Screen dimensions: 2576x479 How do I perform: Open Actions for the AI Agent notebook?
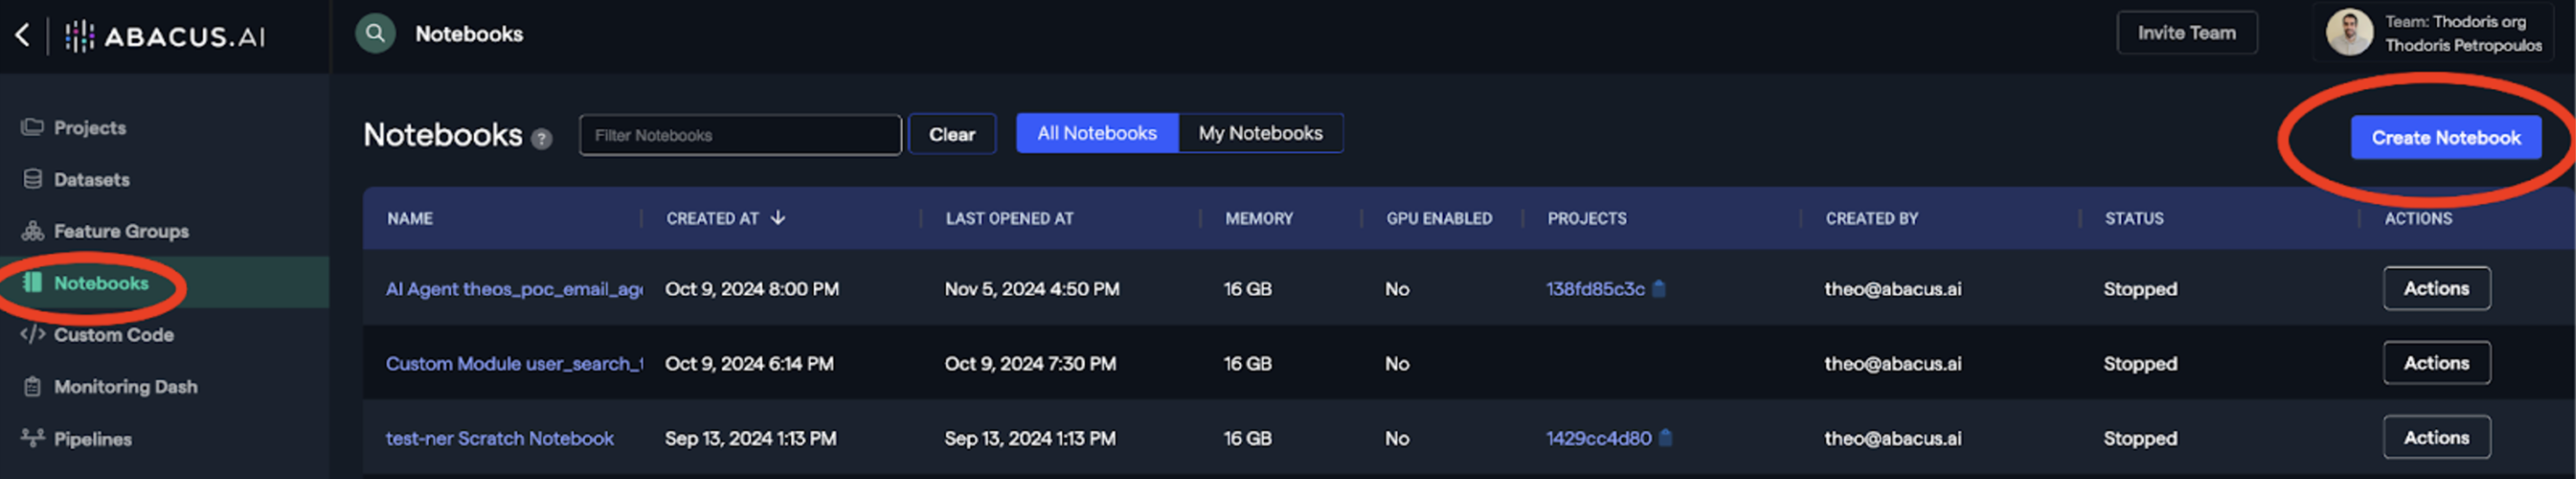point(2436,288)
